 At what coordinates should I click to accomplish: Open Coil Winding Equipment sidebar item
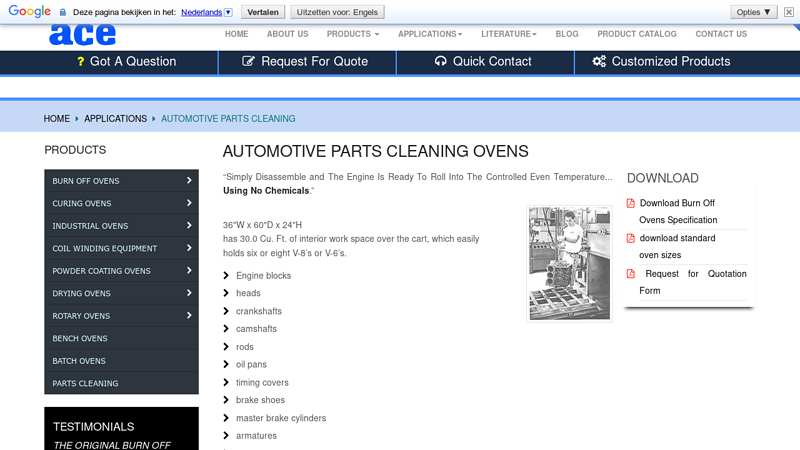pyautogui.click(x=121, y=248)
